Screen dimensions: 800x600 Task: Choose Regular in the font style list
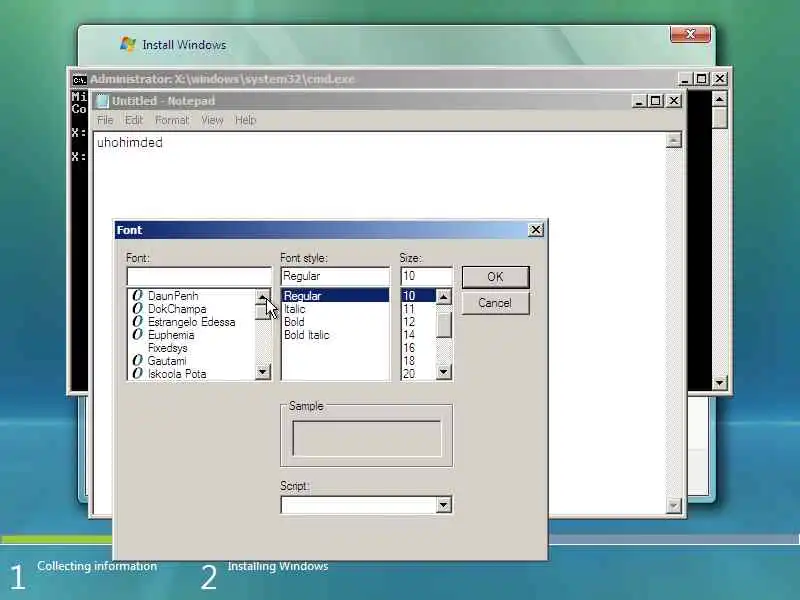tap(335, 295)
